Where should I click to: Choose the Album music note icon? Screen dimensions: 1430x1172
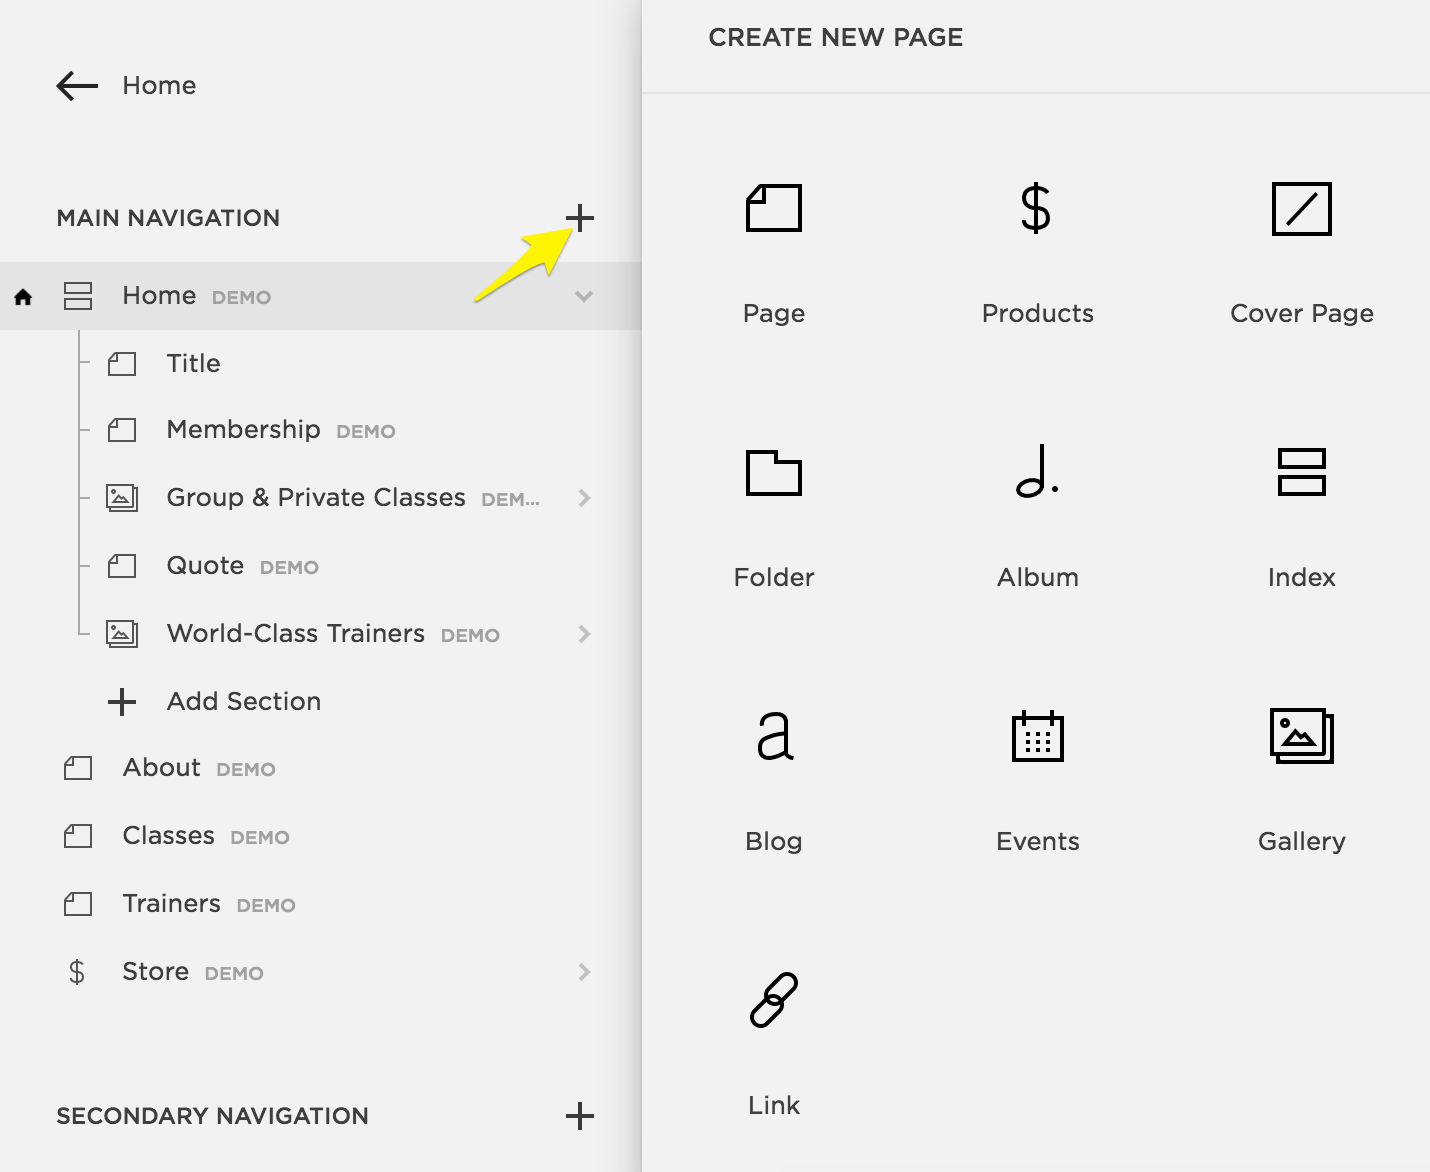[1037, 472]
